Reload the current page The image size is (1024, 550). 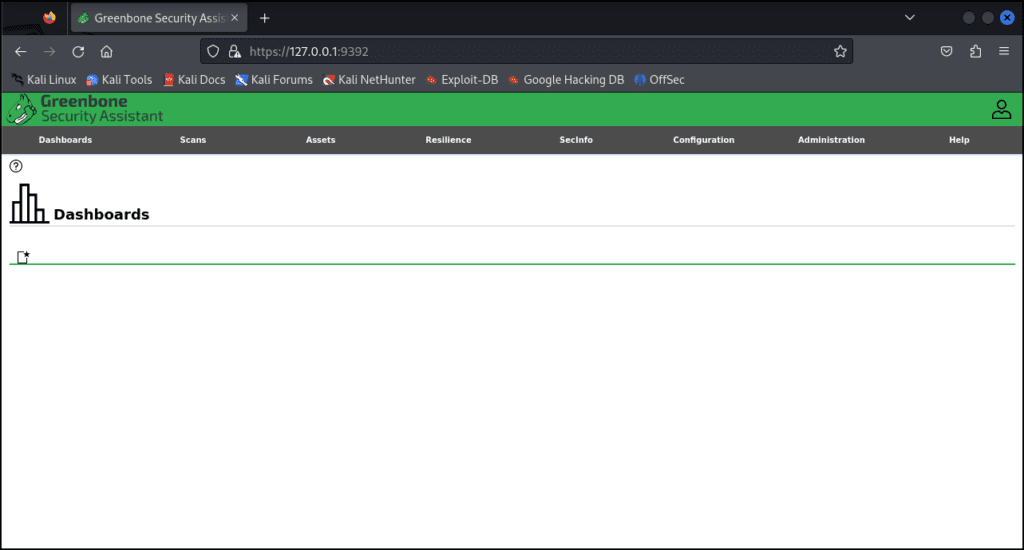click(78, 52)
